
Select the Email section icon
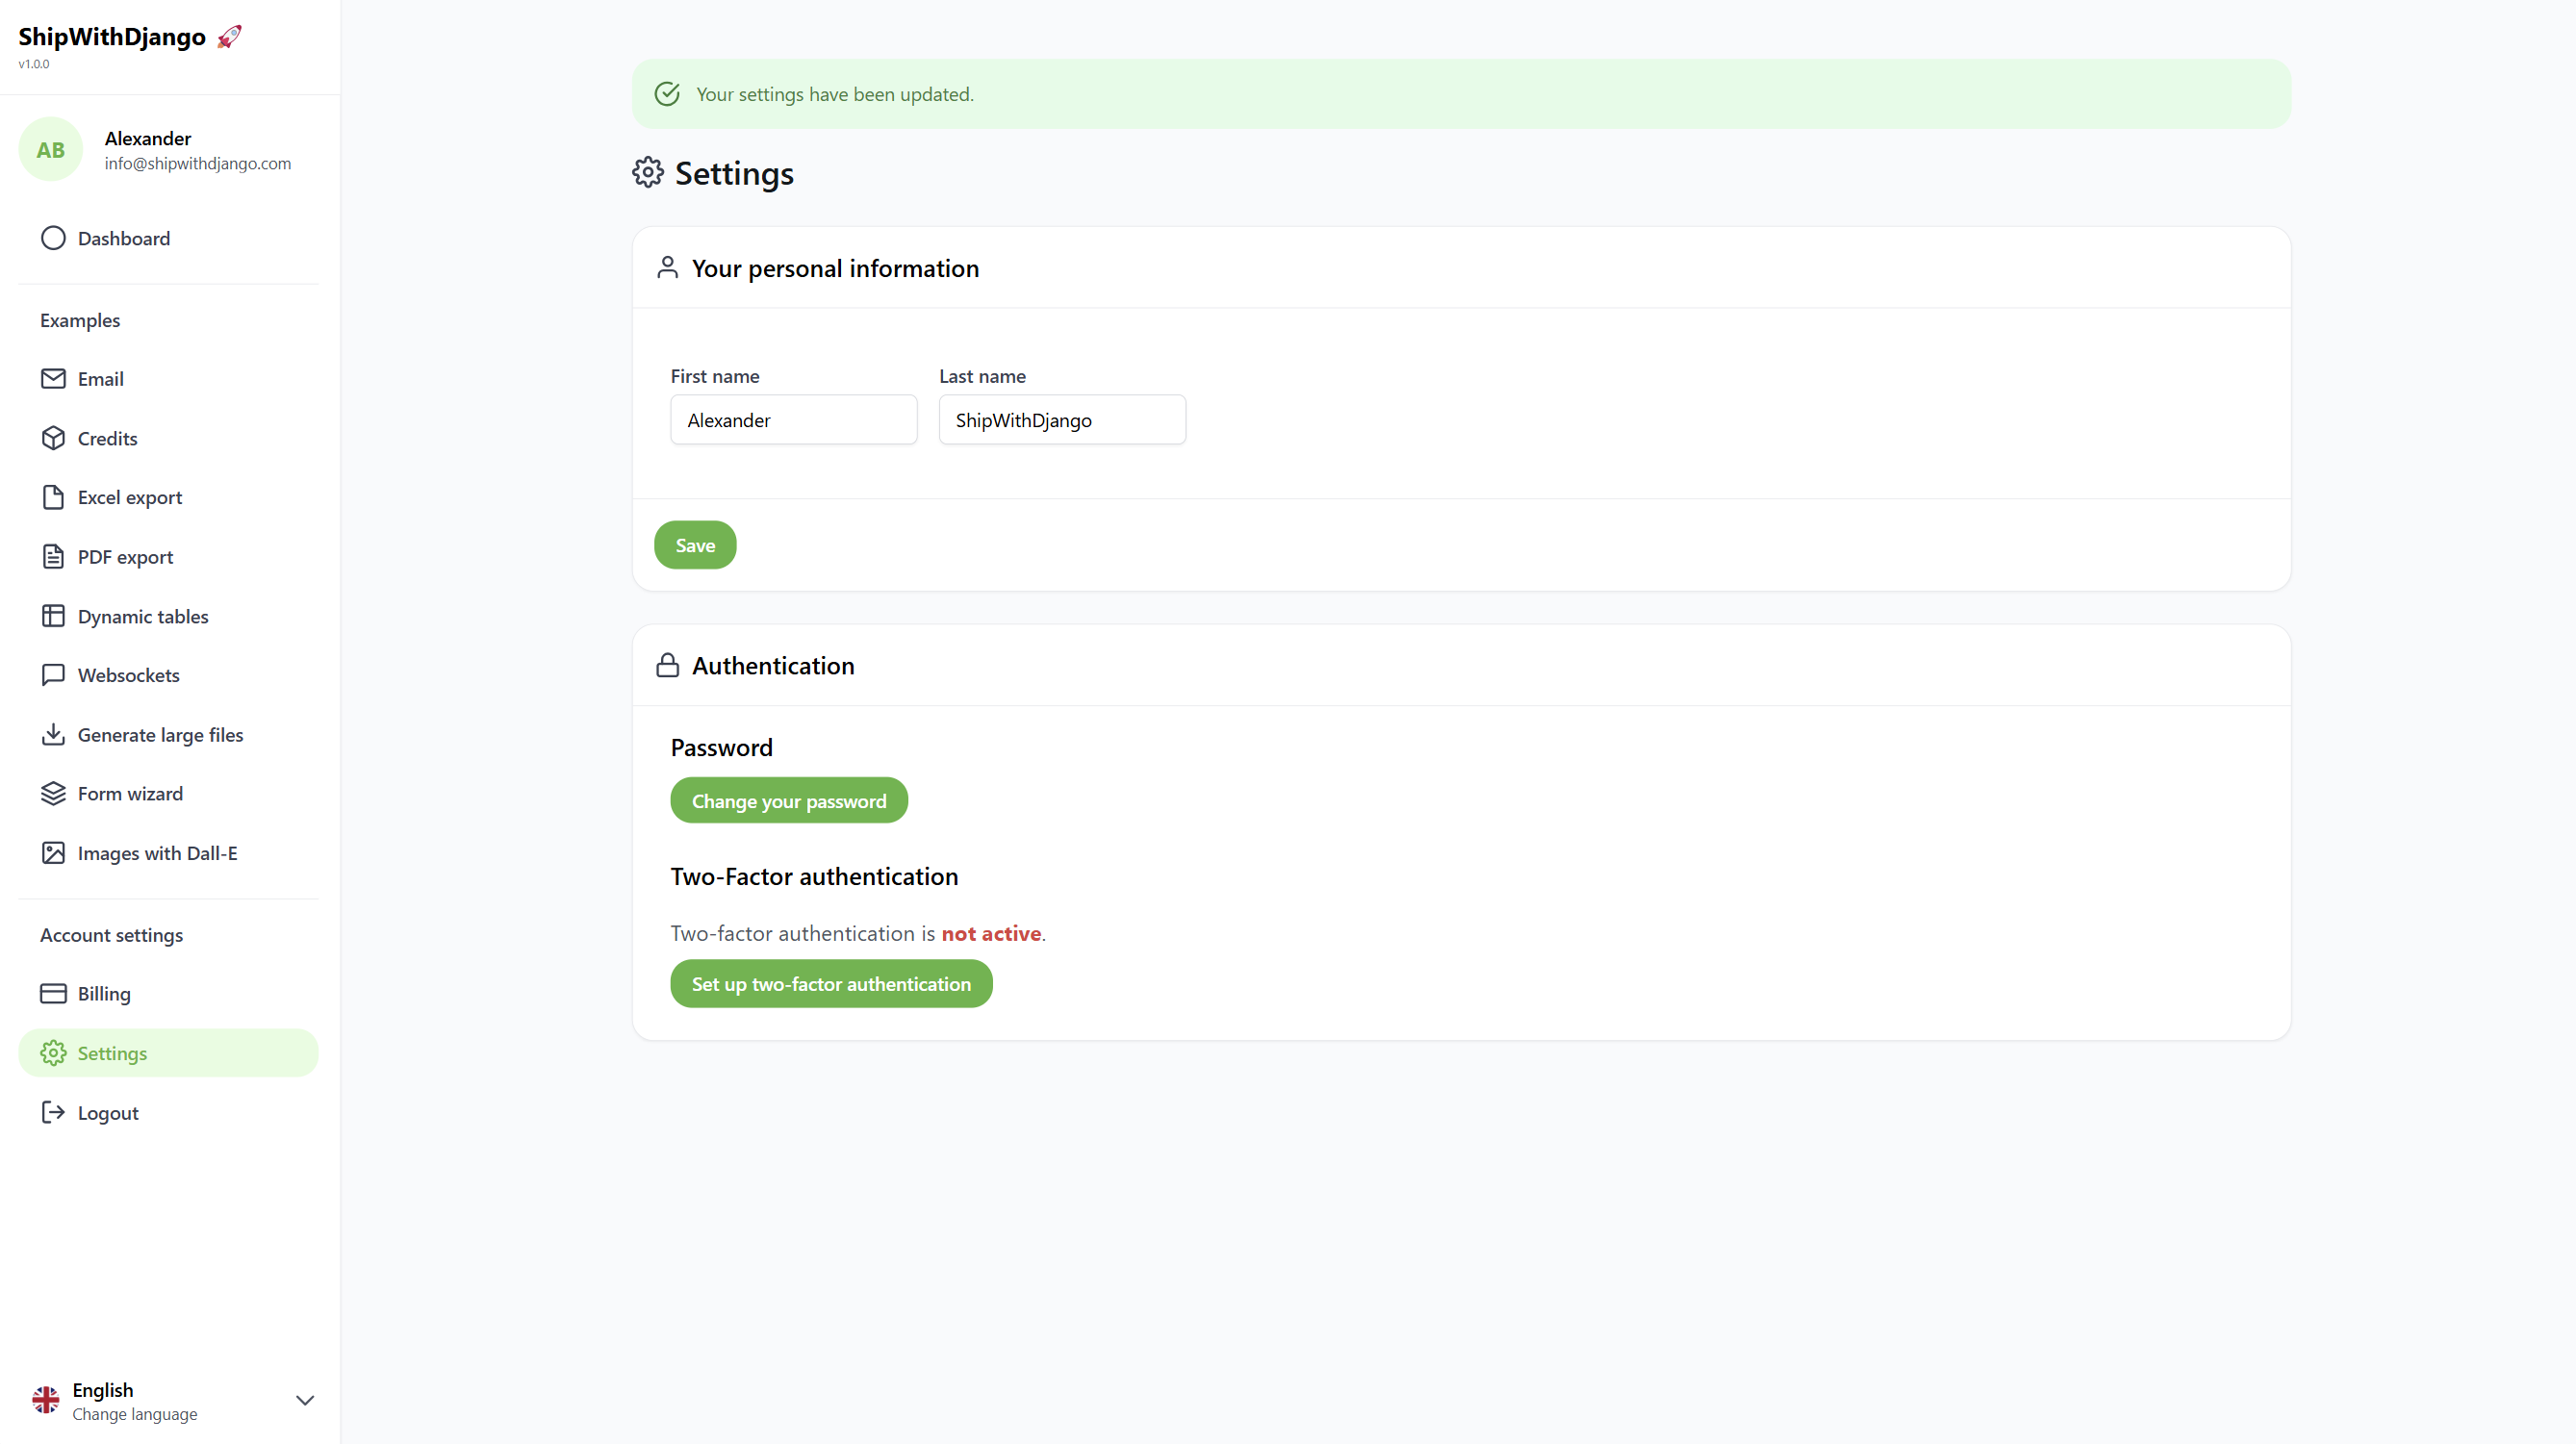[53, 377]
